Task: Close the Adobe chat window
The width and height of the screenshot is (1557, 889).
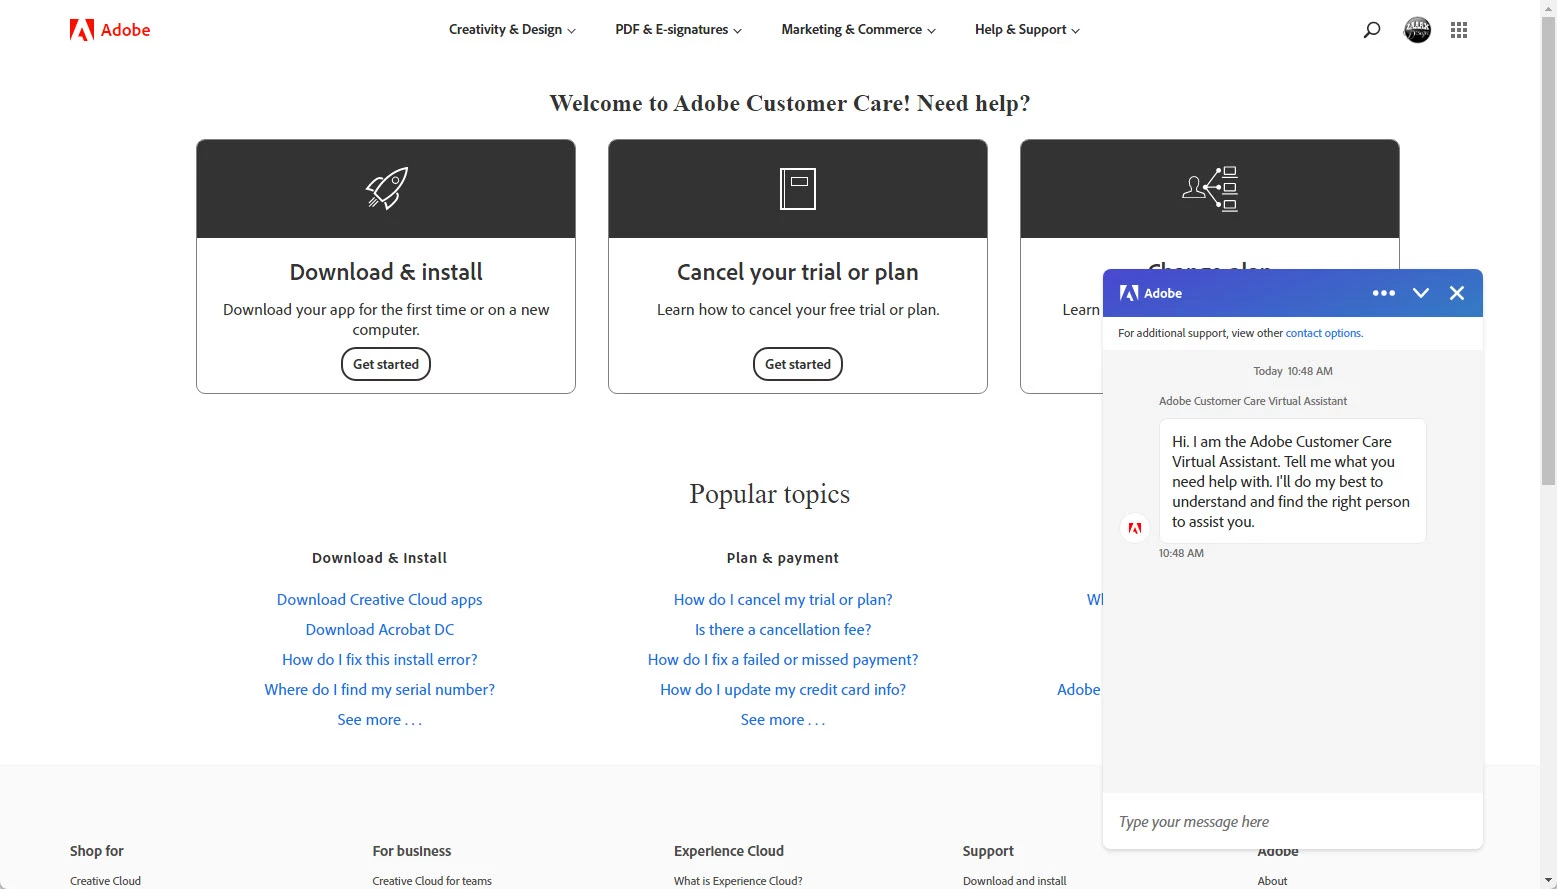Action: [x=1457, y=293]
